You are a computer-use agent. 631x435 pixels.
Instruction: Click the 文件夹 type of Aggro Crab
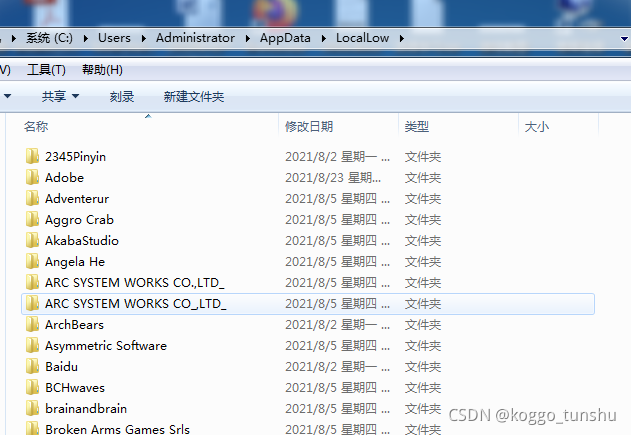423,220
